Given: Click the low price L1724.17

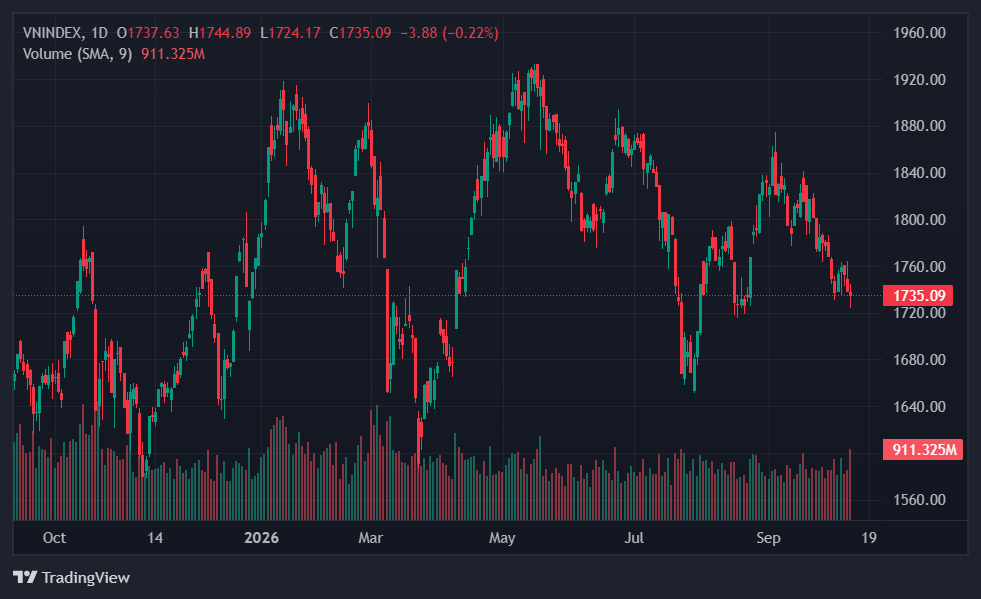Looking at the screenshot, I should point(290,33).
